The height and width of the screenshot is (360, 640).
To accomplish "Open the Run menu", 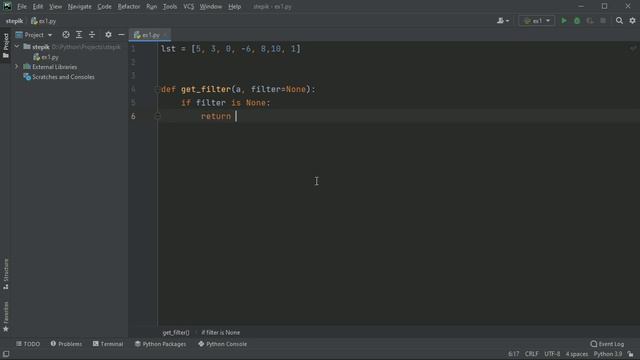I will click(x=151, y=7).
